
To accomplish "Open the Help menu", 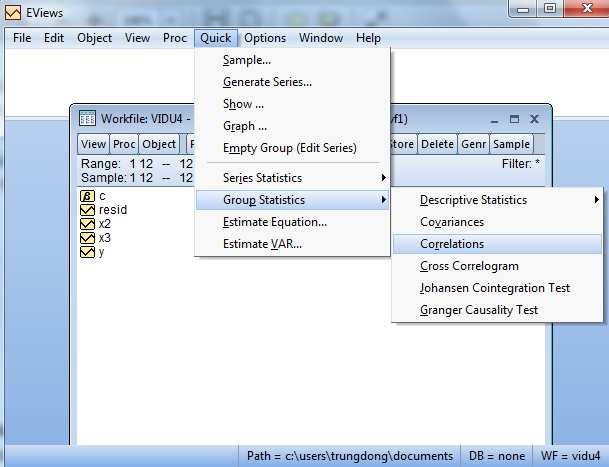I will click(x=368, y=38).
